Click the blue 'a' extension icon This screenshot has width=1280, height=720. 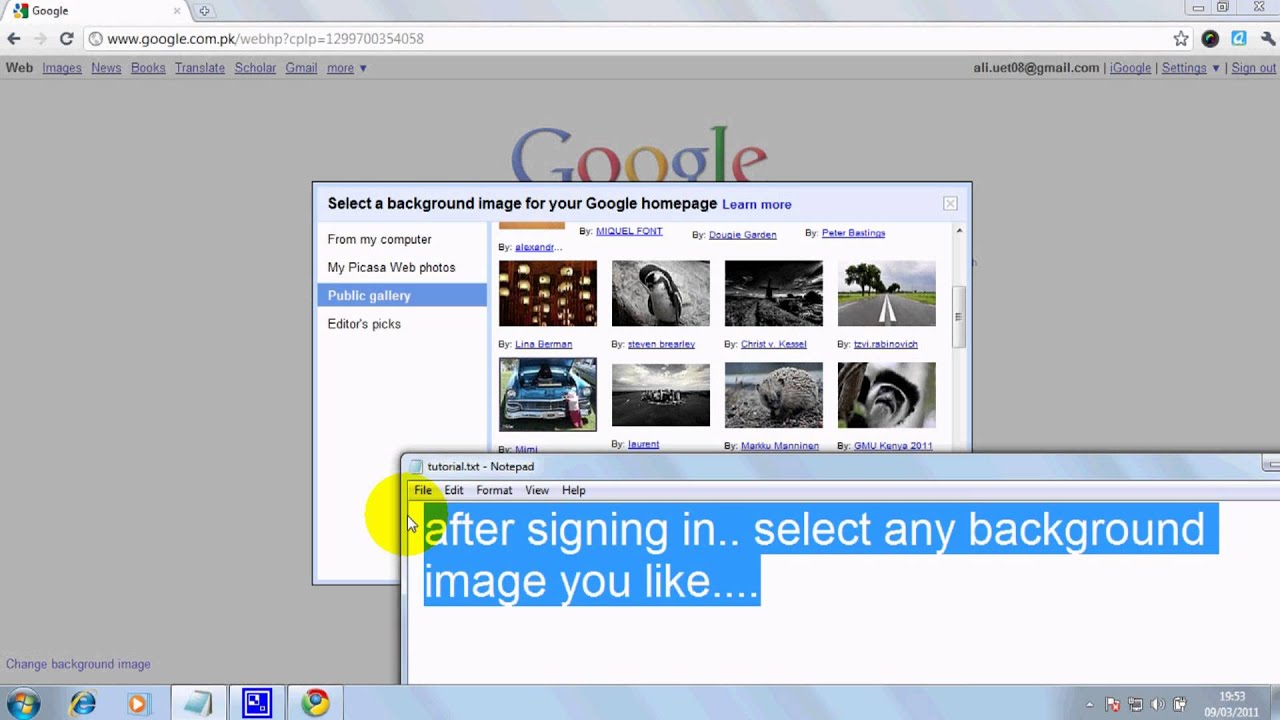[1238, 39]
